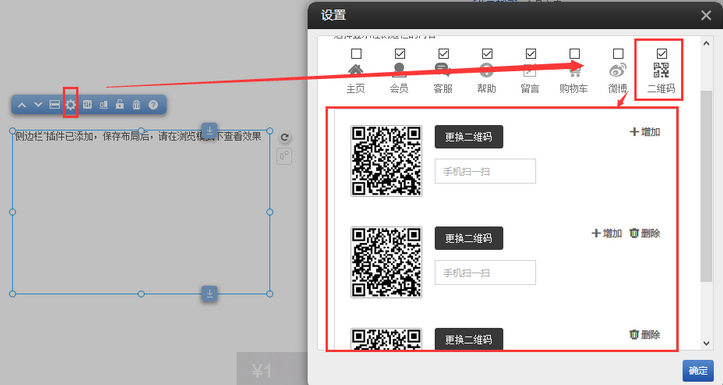
Task: Open widget settings via the gear icon
Action: pyautogui.click(x=71, y=105)
